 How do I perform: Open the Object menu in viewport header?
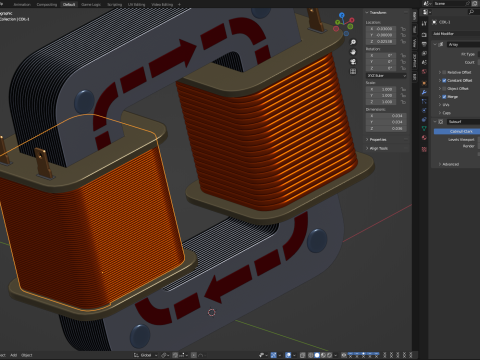[27, 355]
